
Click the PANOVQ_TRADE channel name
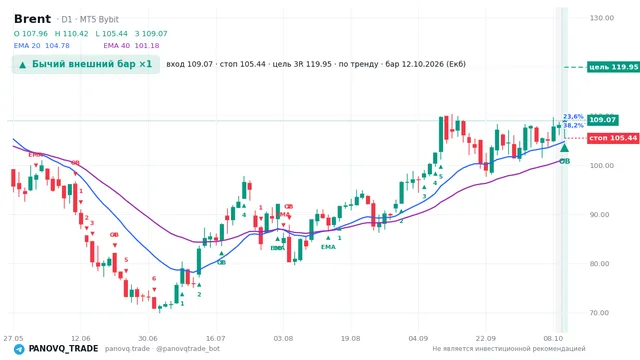tap(63, 349)
